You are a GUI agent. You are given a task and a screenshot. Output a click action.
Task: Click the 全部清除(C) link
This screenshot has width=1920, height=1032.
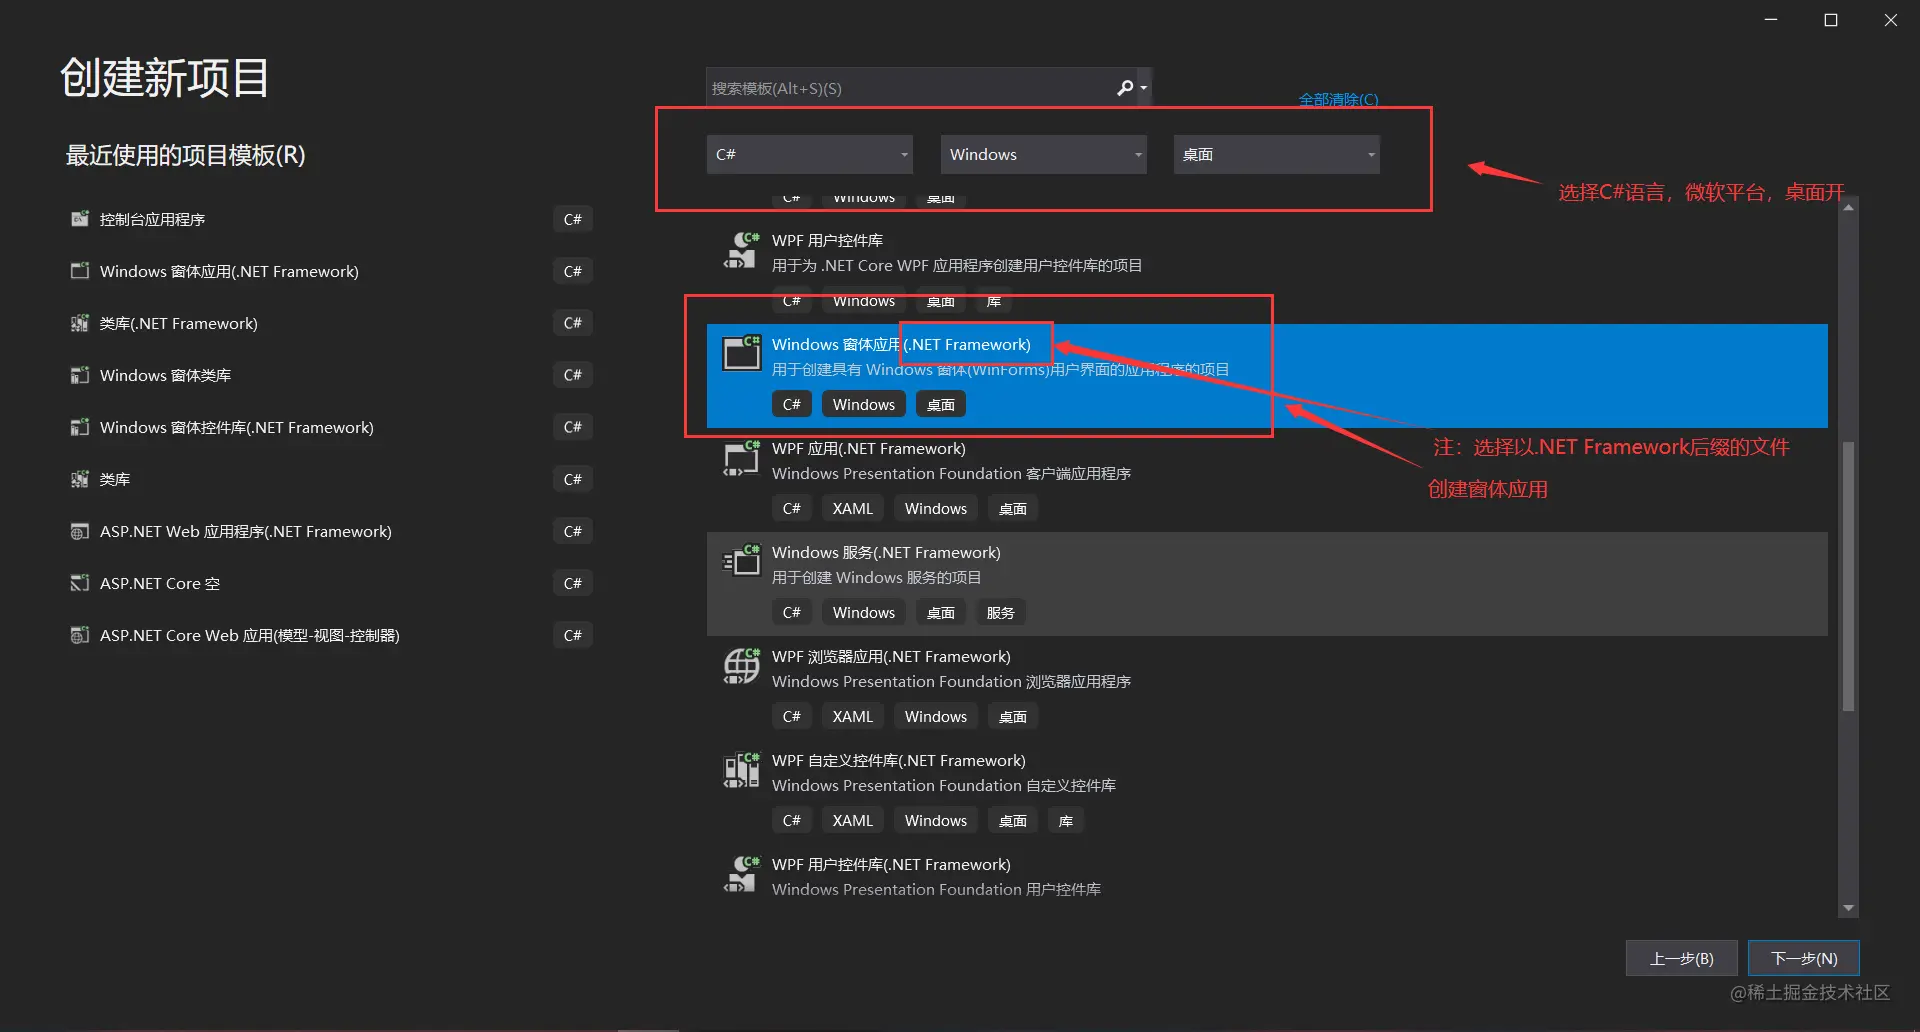click(x=1338, y=99)
